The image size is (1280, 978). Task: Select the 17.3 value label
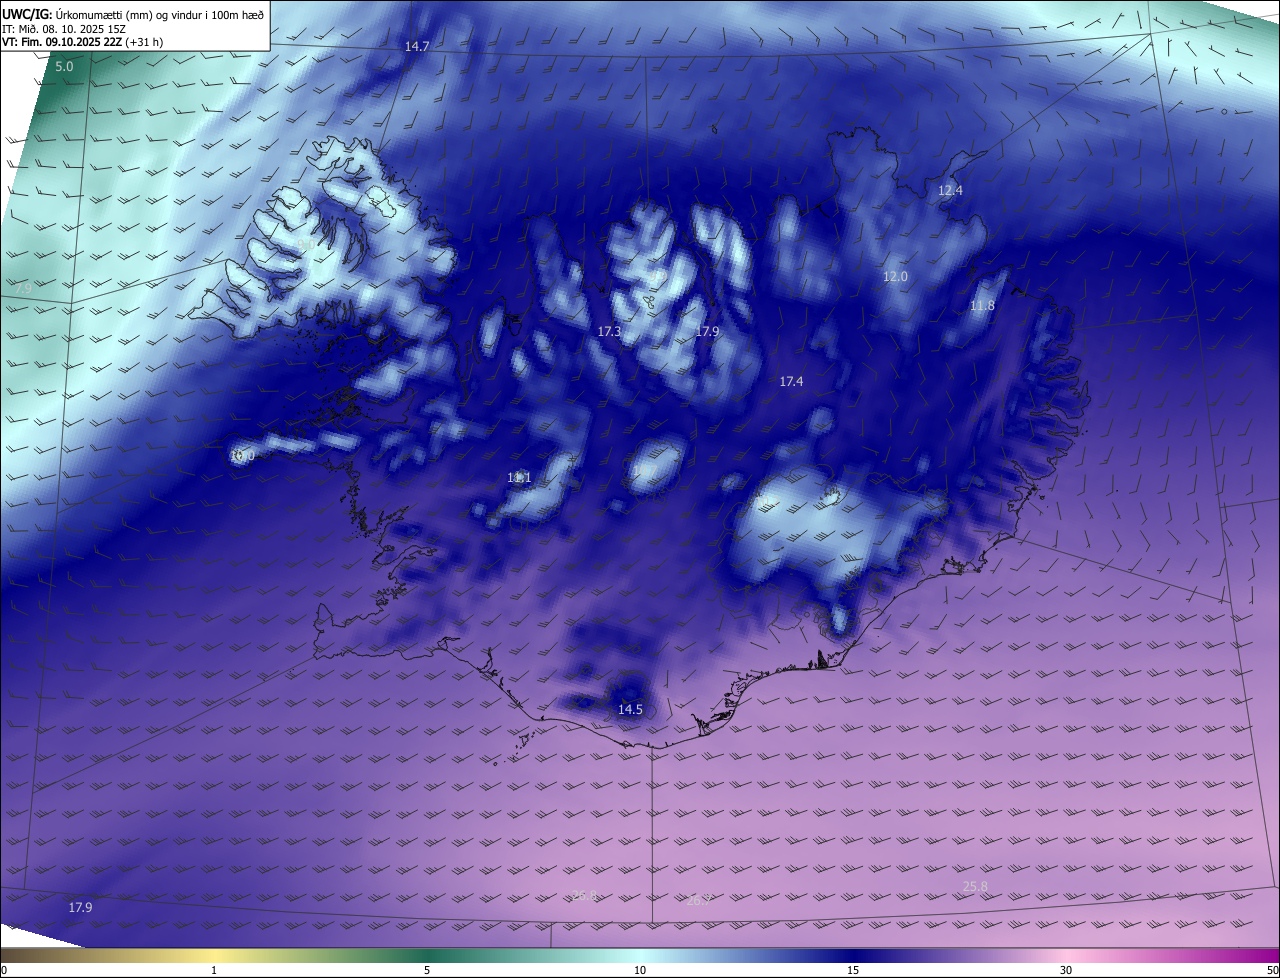pos(609,331)
